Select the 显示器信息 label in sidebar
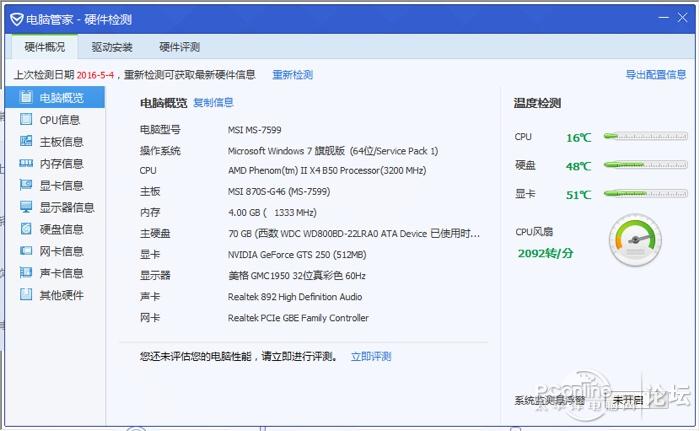Image resolution: width=700 pixels, height=431 pixels. [67, 207]
